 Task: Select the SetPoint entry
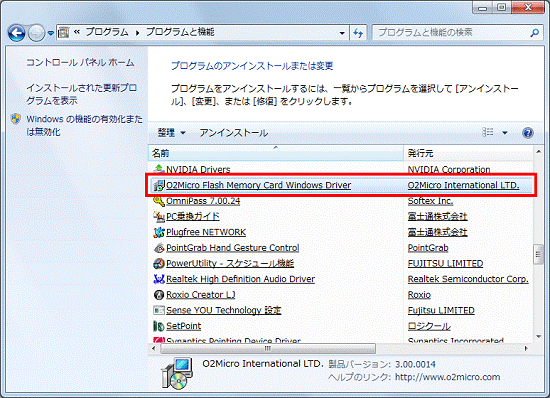pos(183,326)
